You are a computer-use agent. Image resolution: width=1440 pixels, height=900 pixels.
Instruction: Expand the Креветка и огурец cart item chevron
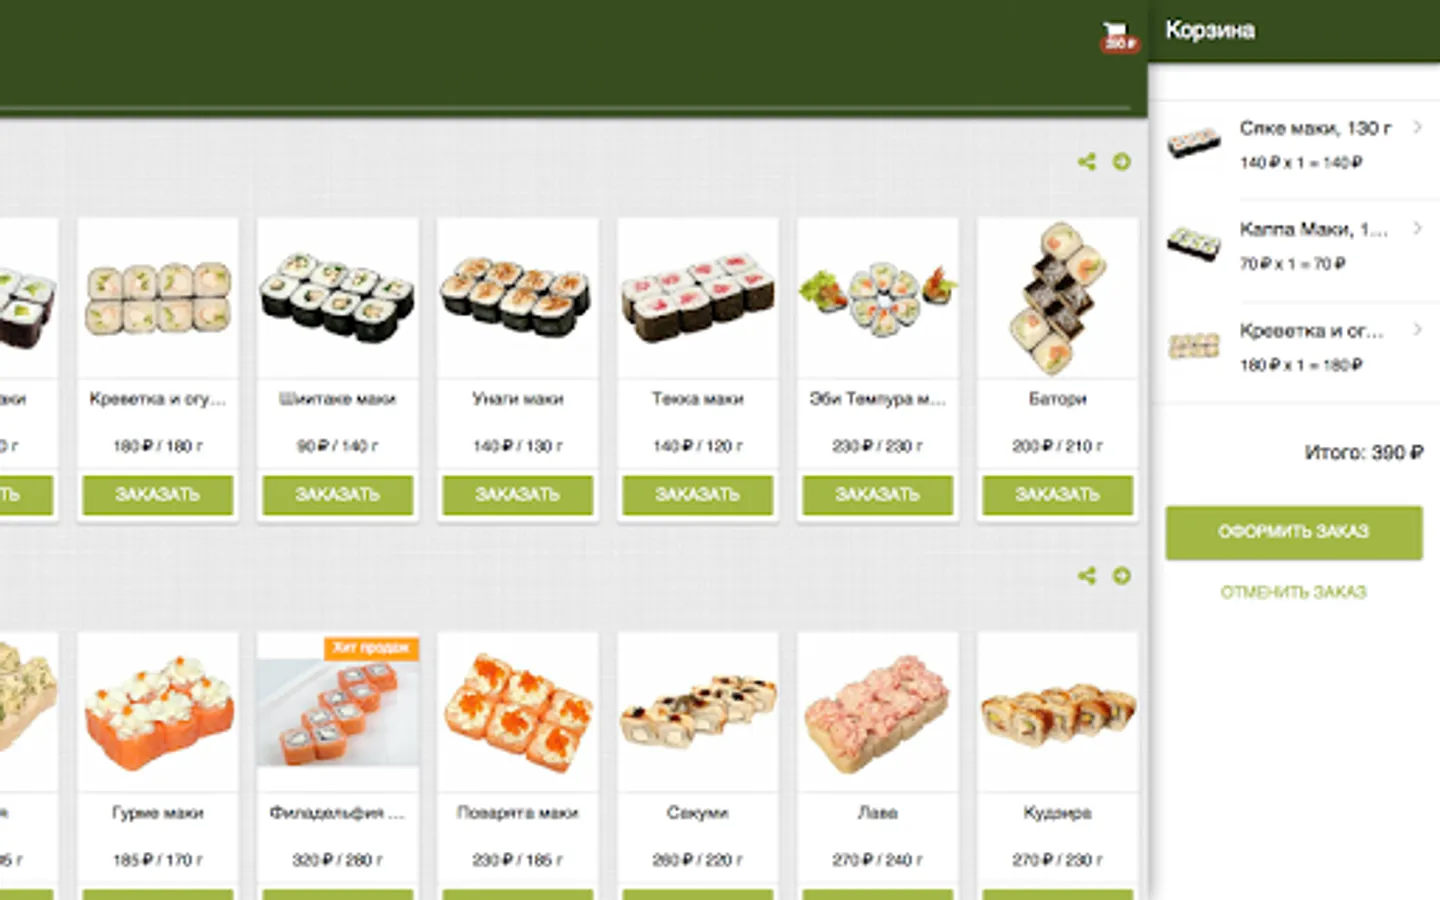(x=1417, y=329)
